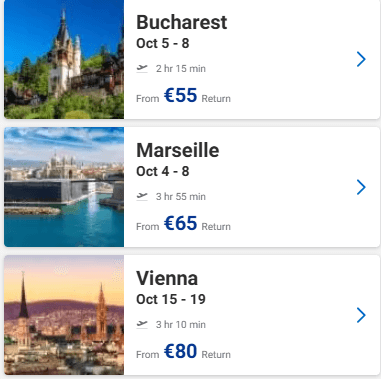Image resolution: width=381 pixels, height=379 pixels.
Task: Select the Marseille destination title
Action: click(x=178, y=150)
